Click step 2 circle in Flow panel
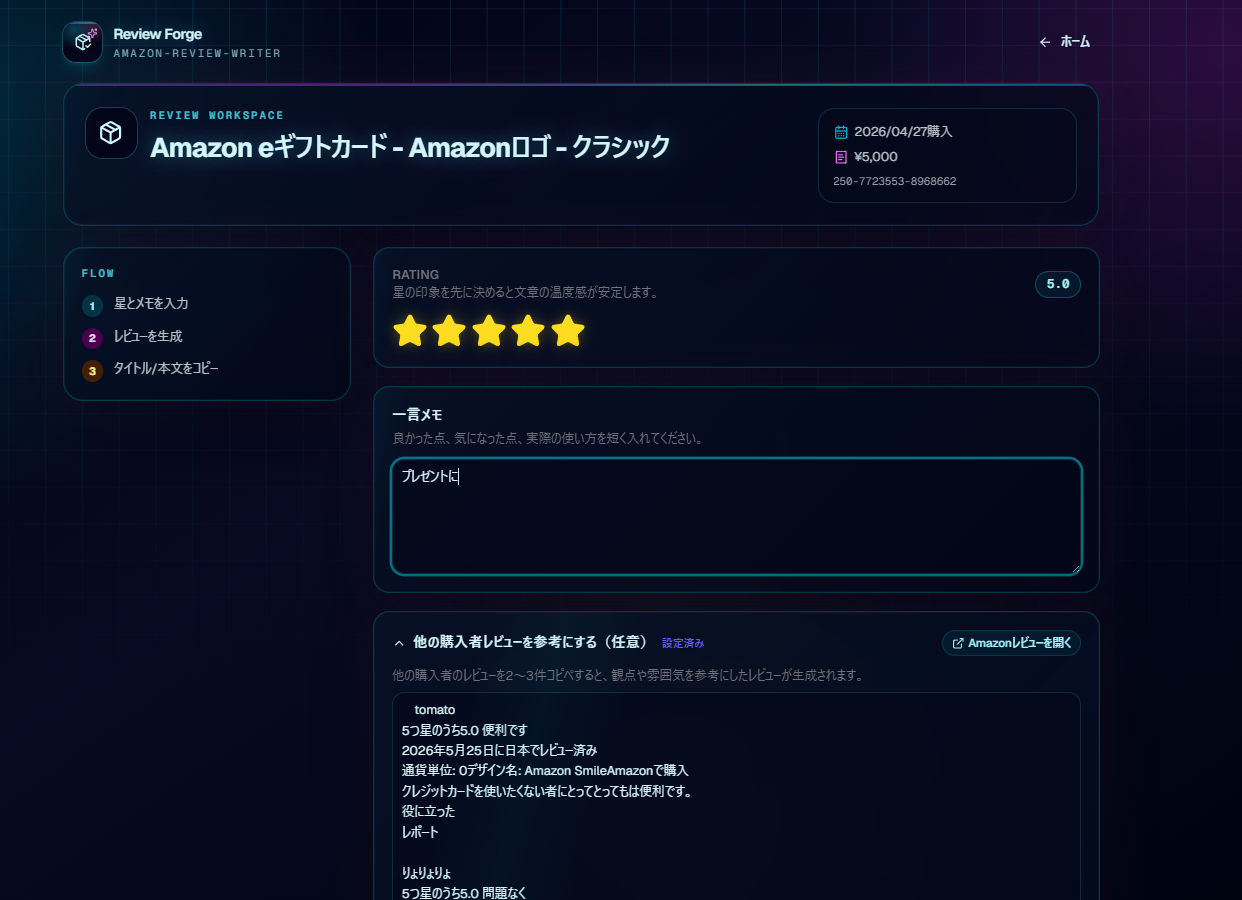The width and height of the screenshot is (1242, 900). point(93,338)
